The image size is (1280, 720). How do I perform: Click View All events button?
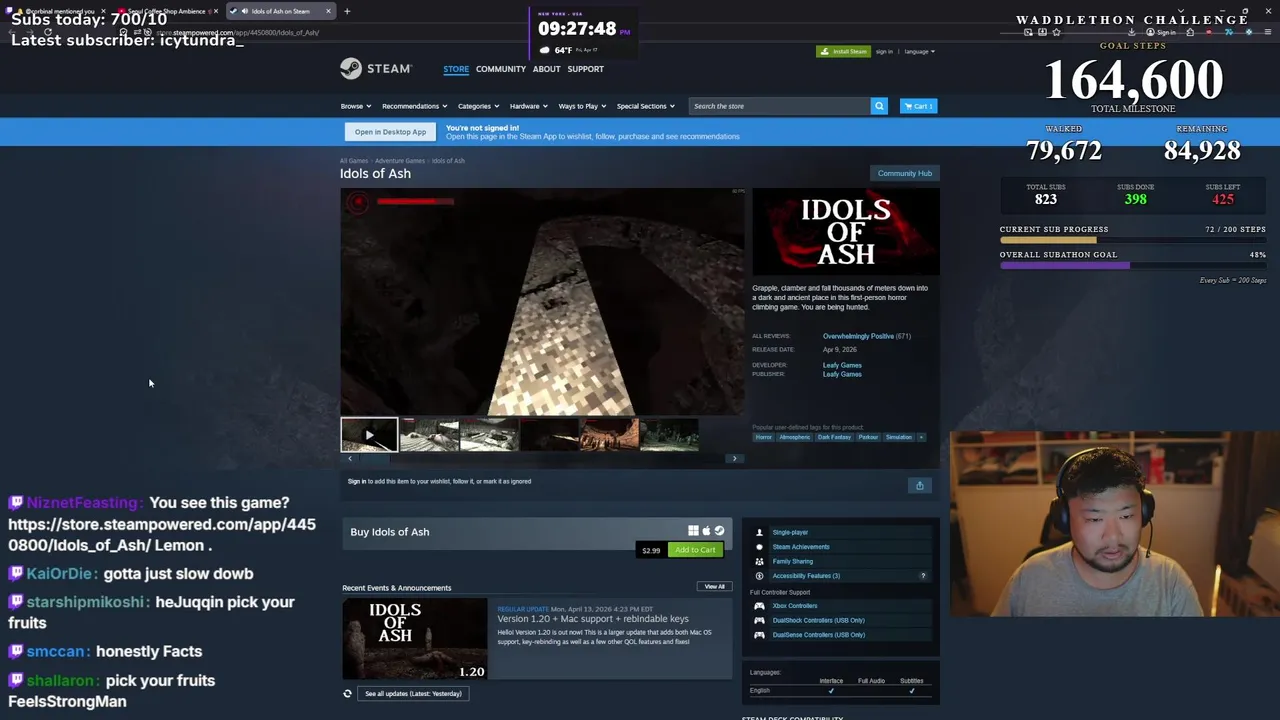pos(714,587)
